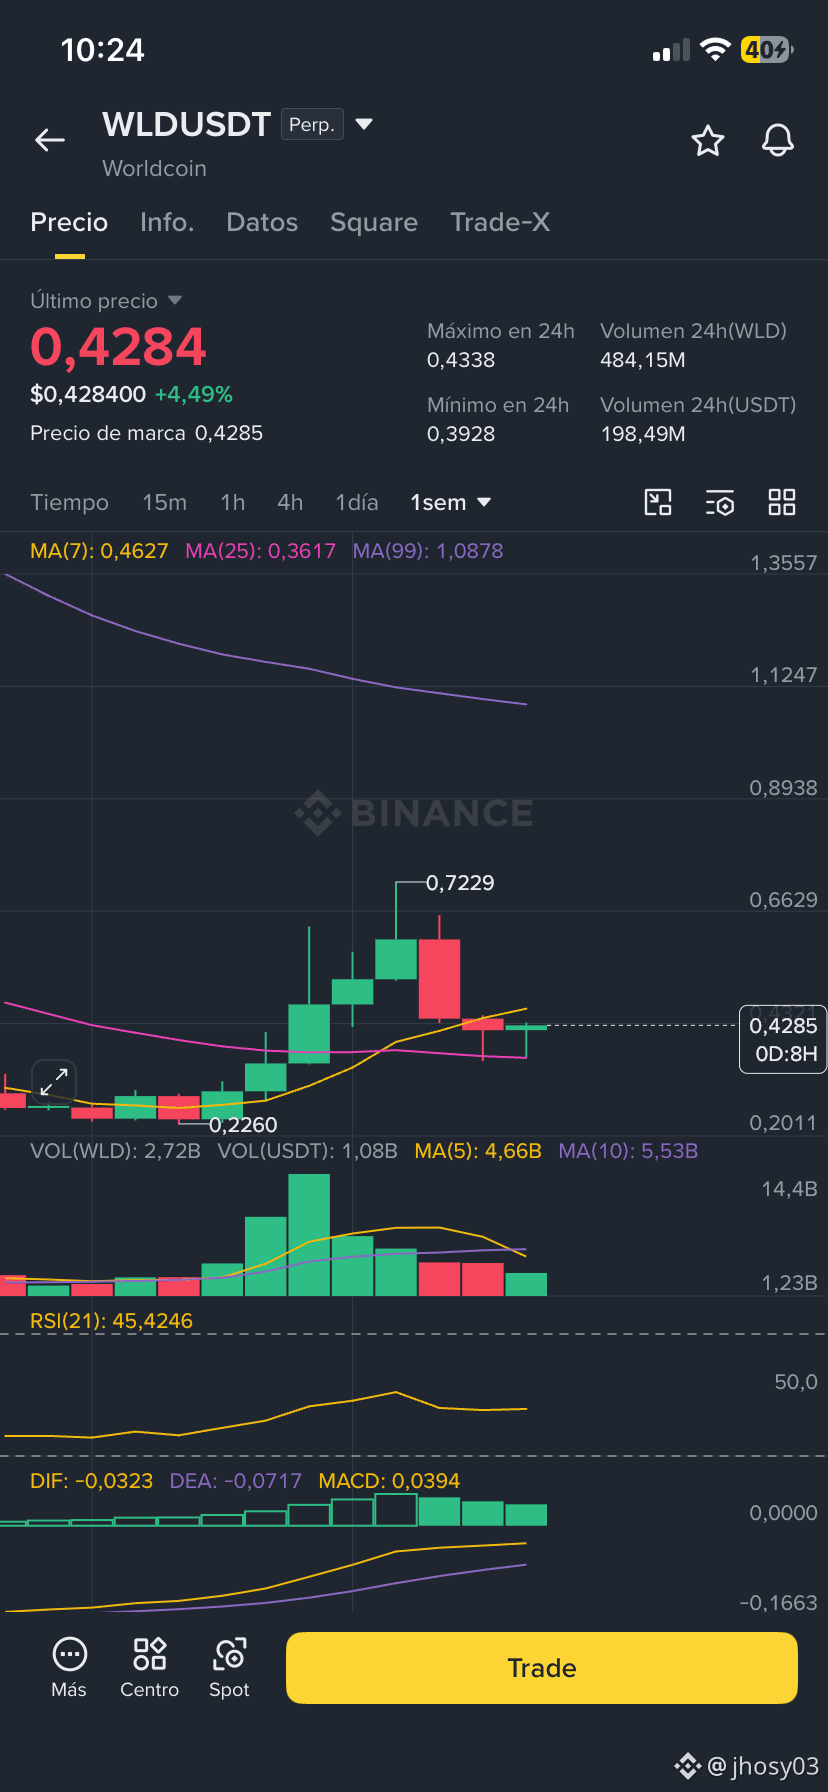828x1792 pixels.
Task: Tap the MA(99): 1,0878 indicator label
Action: 428,551
